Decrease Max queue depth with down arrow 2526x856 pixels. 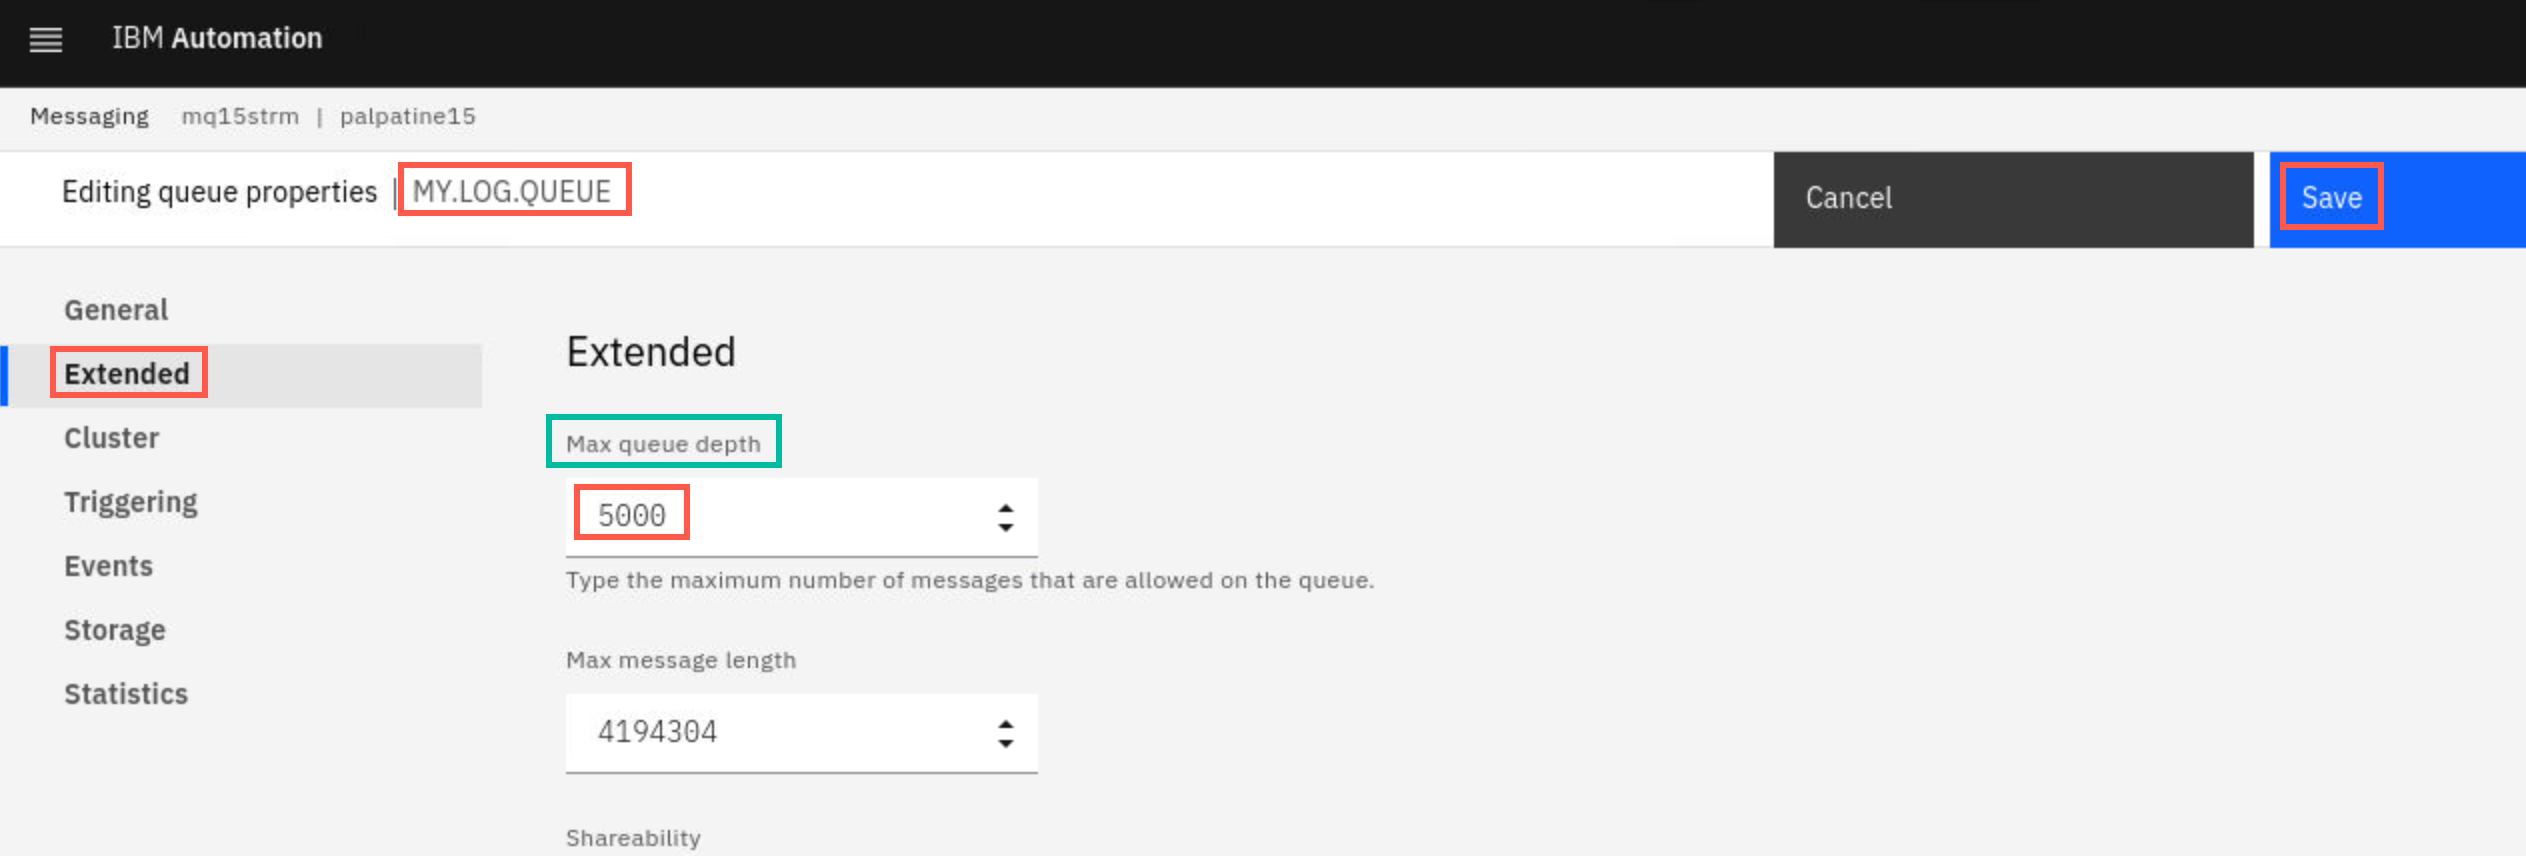(1006, 527)
